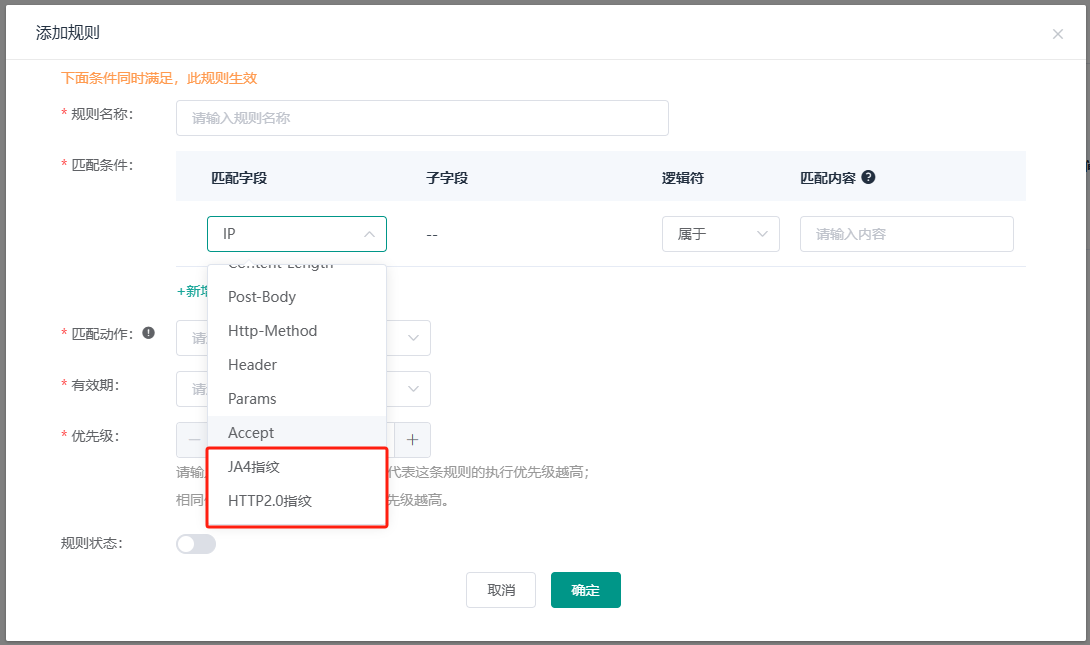The width and height of the screenshot is (1090, 645).
Task: Expand the 匹配动作 dropdown arrow
Action: coord(413,338)
